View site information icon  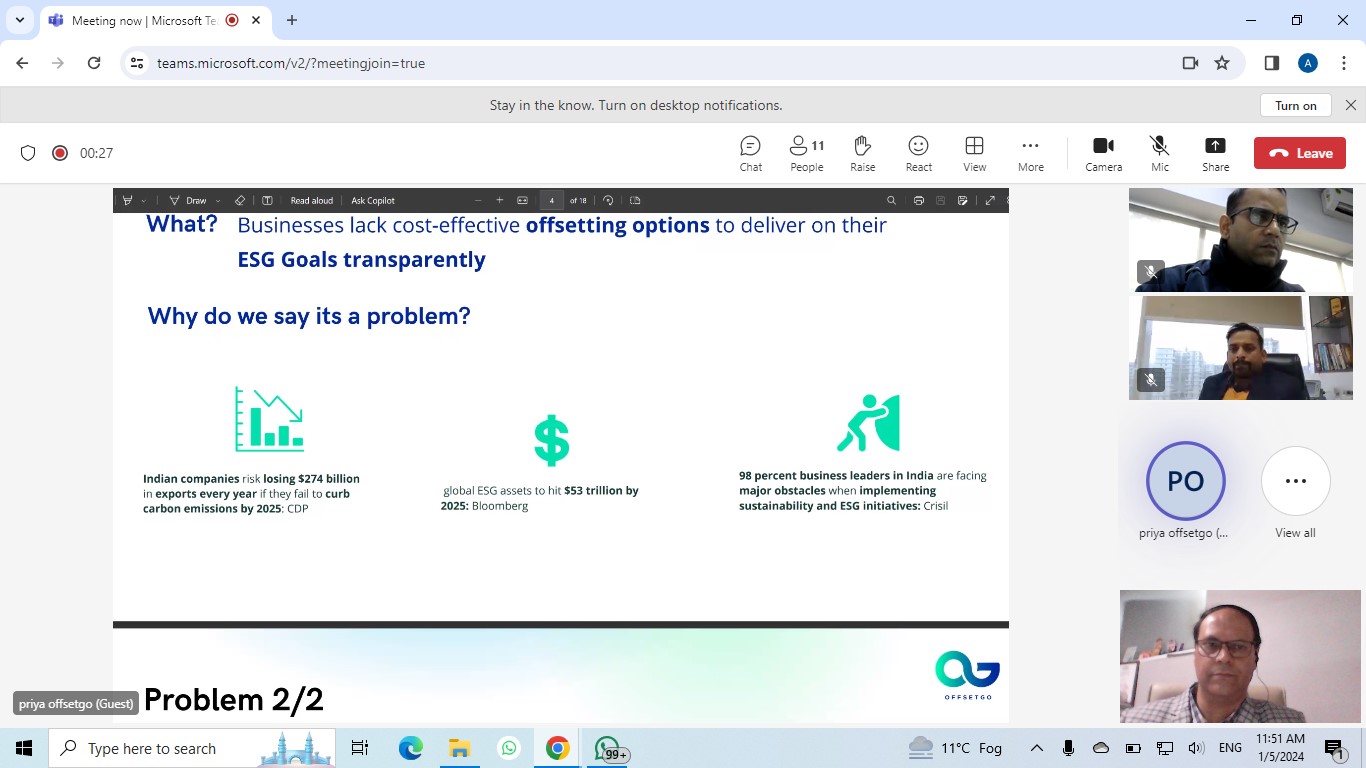(138, 63)
